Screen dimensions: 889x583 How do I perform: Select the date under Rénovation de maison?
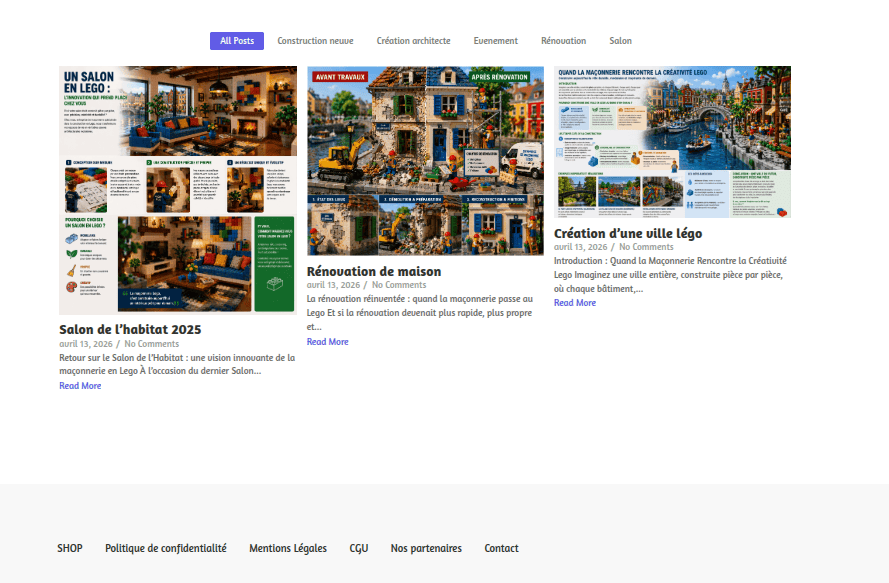tap(333, 285)
